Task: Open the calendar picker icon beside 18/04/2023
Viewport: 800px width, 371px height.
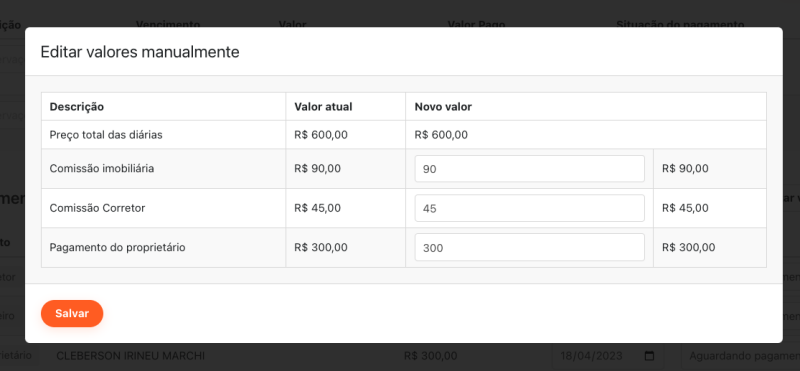Action: pos(649,356)
